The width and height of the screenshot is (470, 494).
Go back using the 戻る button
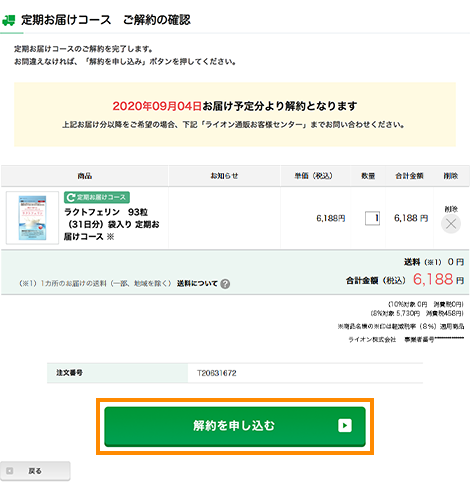35,471
